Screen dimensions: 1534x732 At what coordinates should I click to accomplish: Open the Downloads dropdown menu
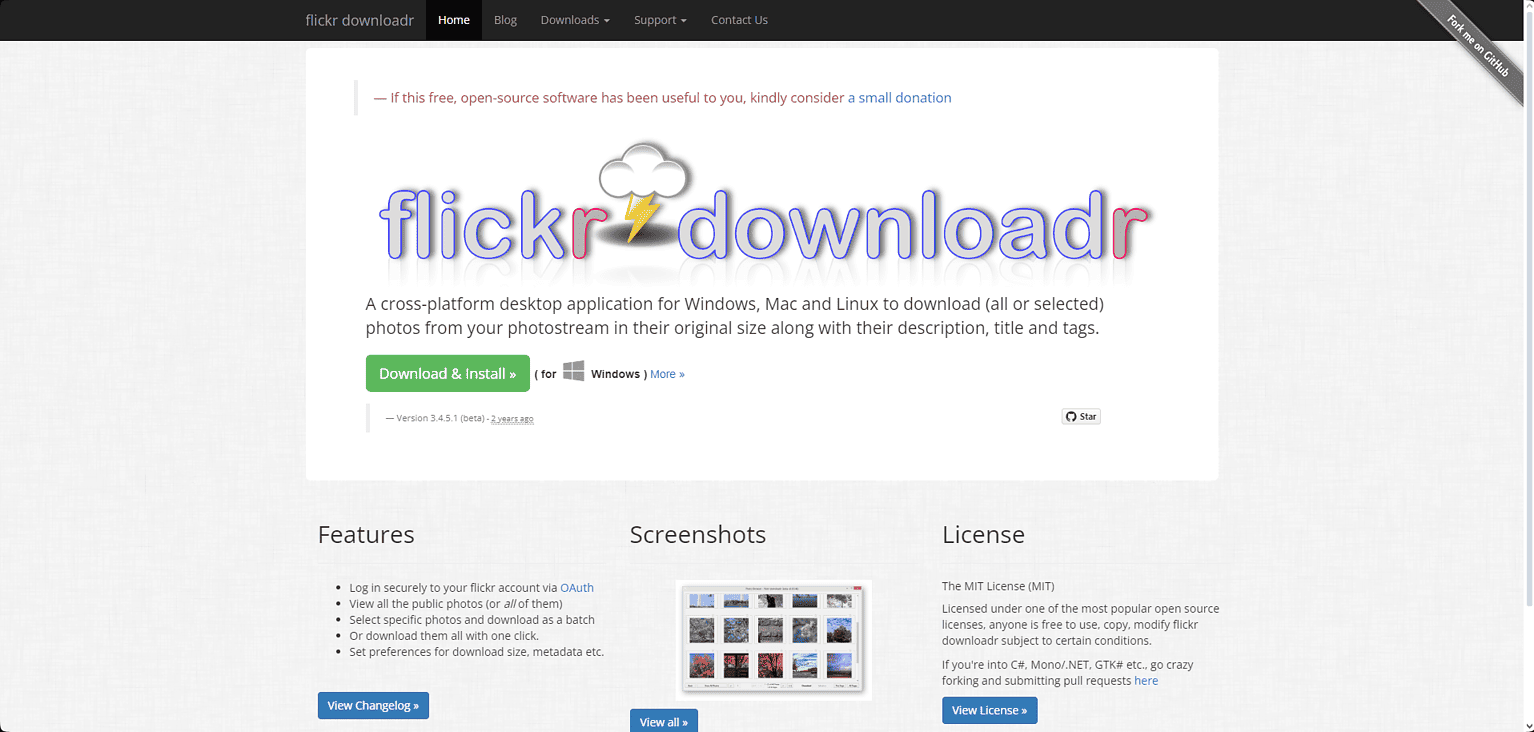click(574, 19)
